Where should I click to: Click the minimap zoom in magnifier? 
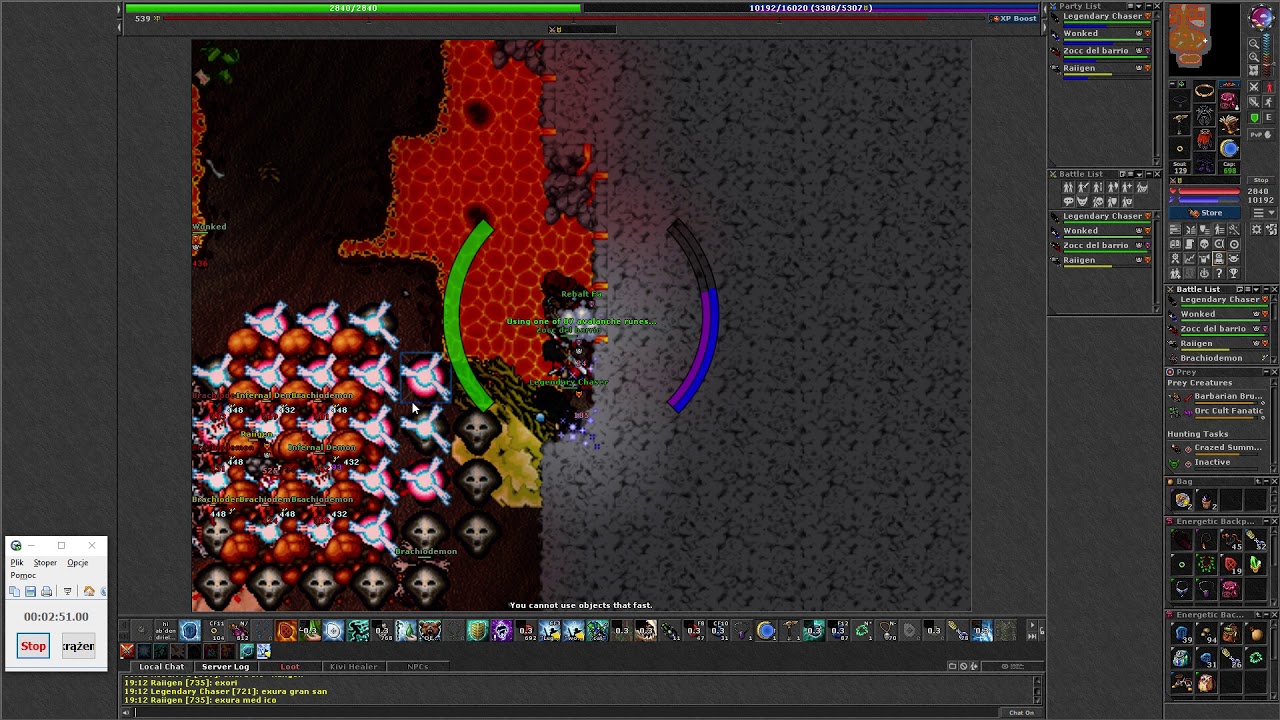click(x=1254, y=56)
